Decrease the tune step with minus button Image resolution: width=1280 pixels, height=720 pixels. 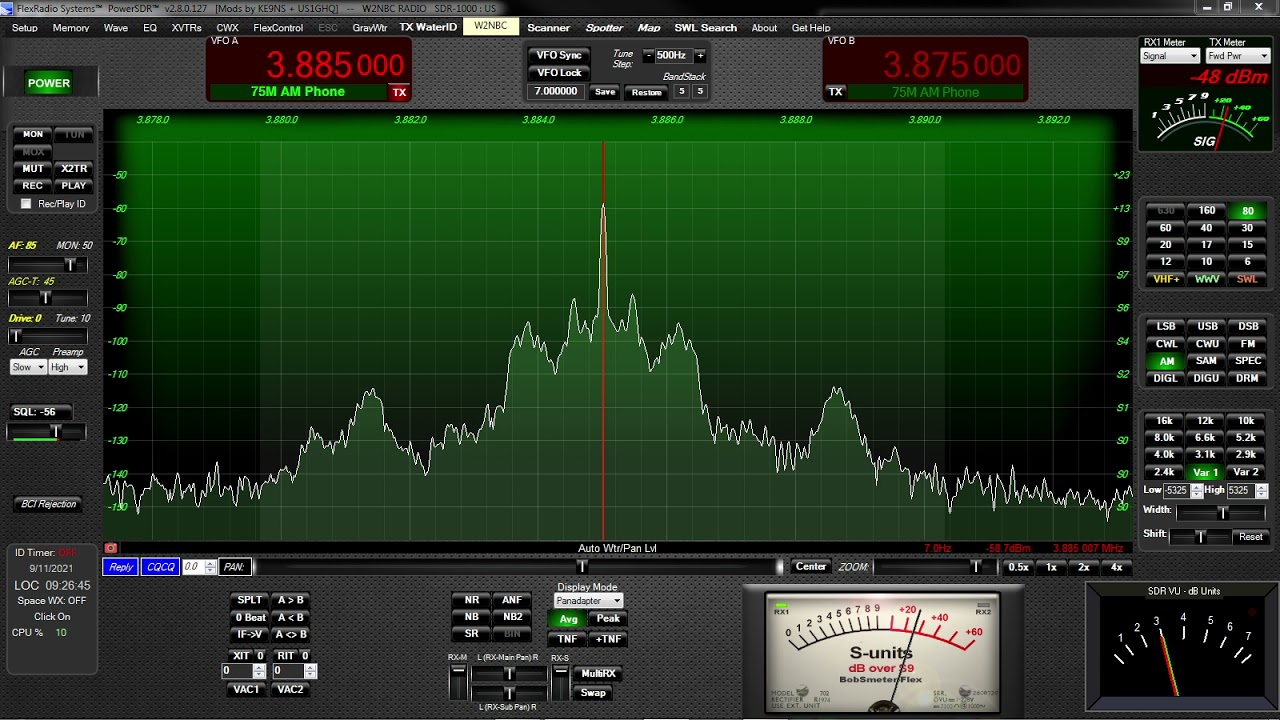click(x=648, y=56)
